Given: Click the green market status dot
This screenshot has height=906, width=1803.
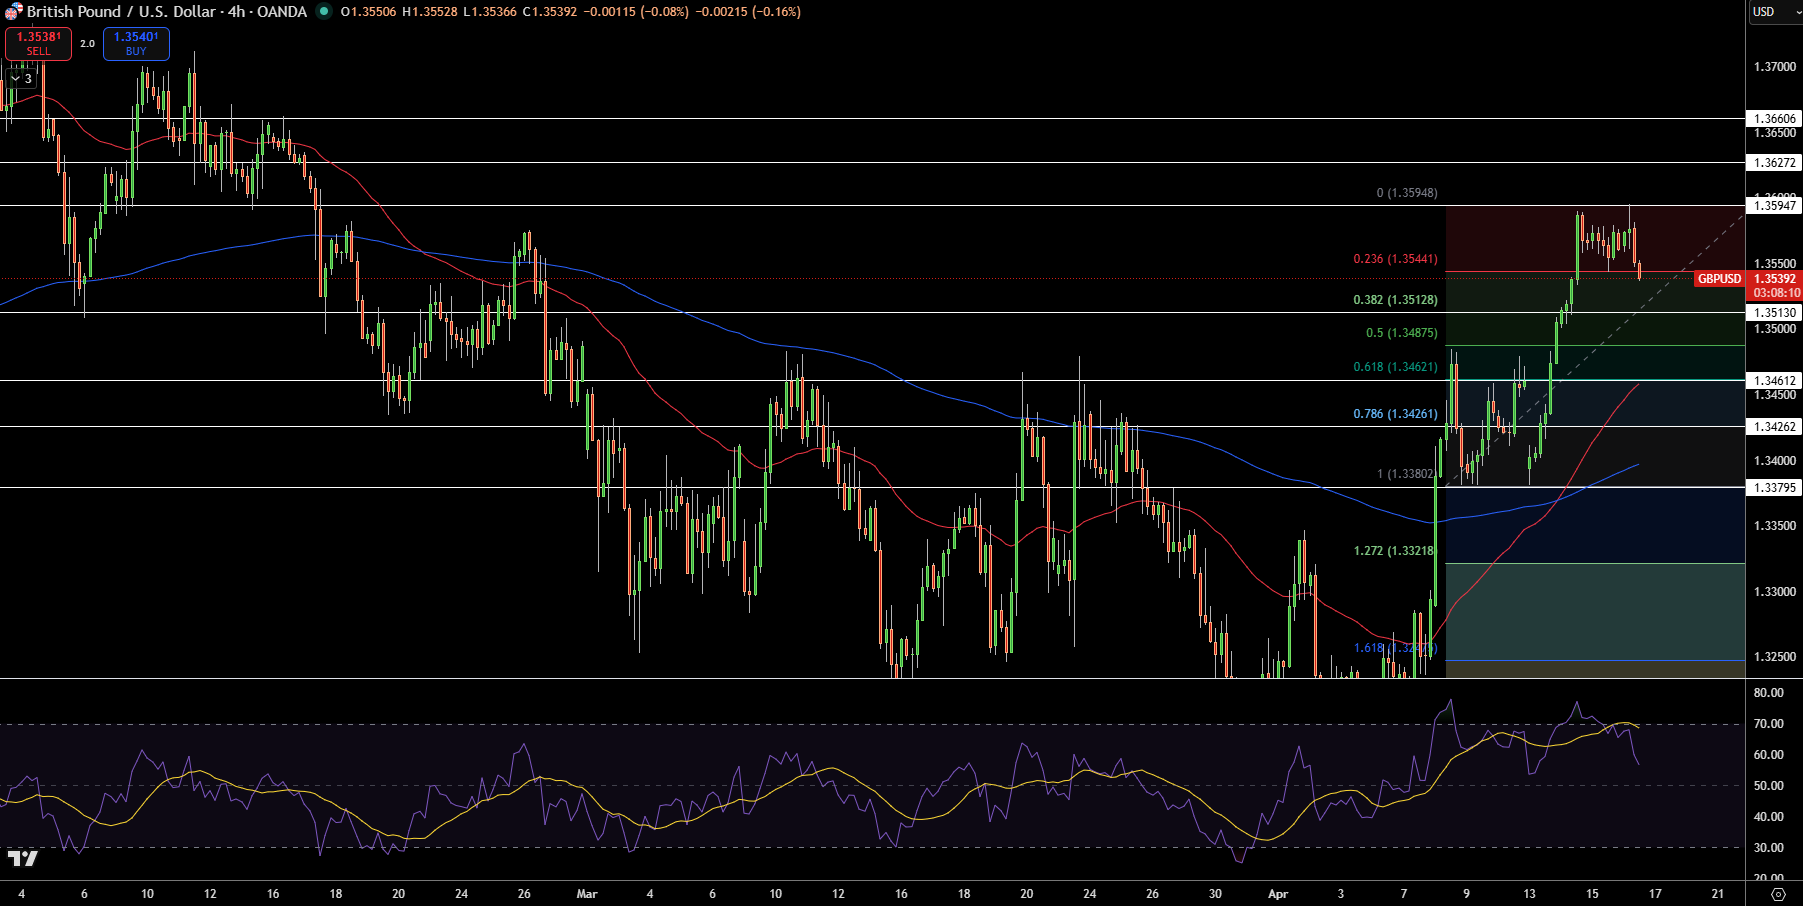Looking at the screenshot, I should (x=323, y=11).
